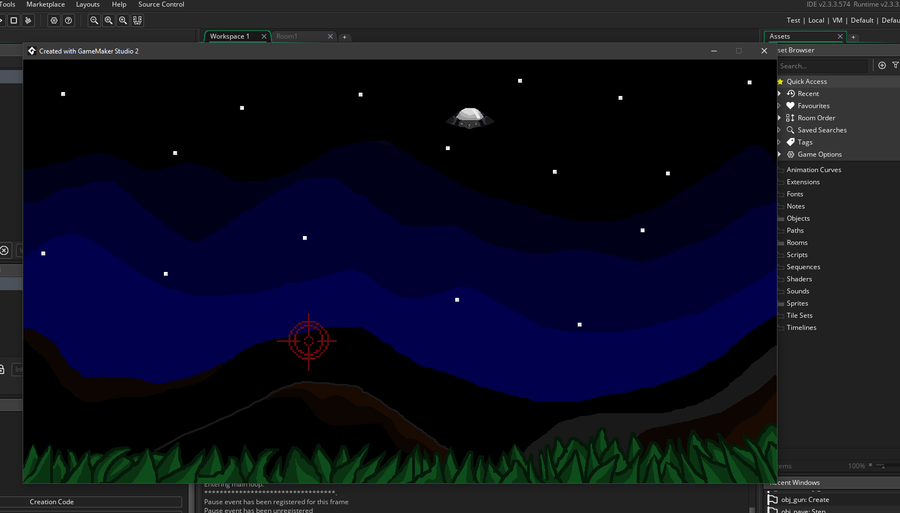900x513 pixels.
Task: Open the Help question-mark toolbar icon
Action: [x=68, y=20]
